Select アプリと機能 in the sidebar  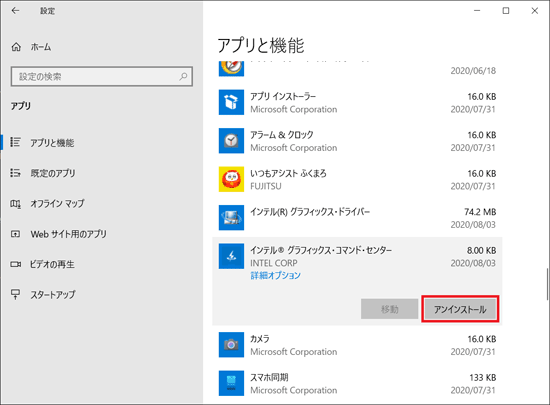click(102, 142)
